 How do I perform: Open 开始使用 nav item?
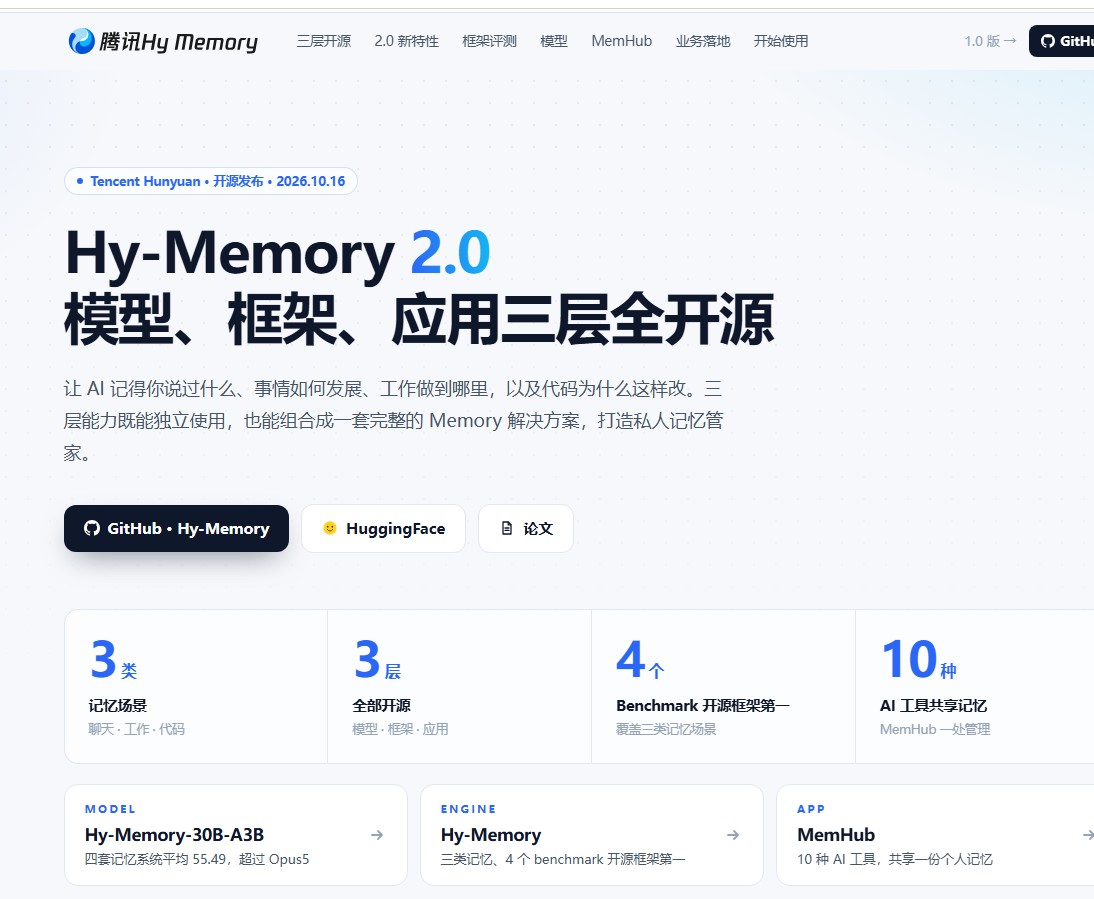pyautogui.click(x=781, y=41)
